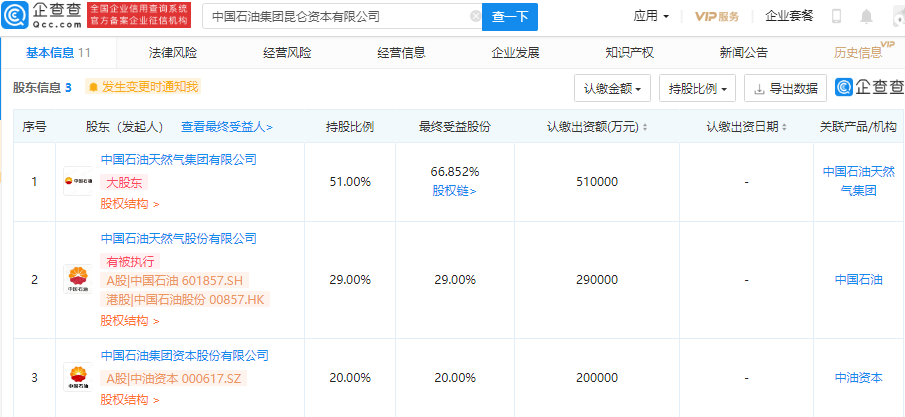
Task: Switch to 法律风险 tab
Action: click(x=173, y=53)
